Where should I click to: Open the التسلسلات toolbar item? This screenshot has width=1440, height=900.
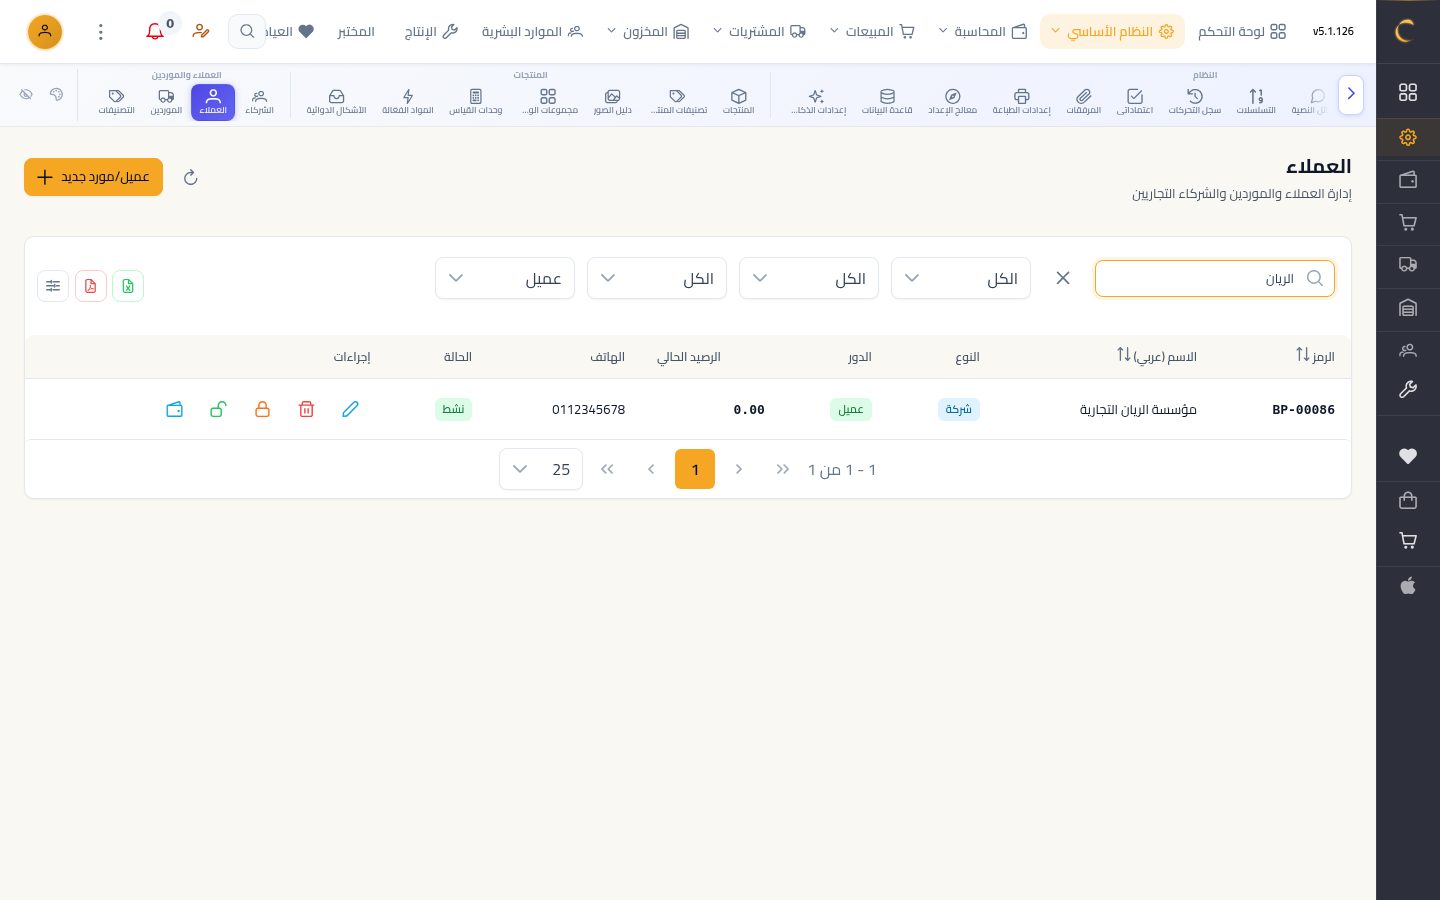[1256, 101]
